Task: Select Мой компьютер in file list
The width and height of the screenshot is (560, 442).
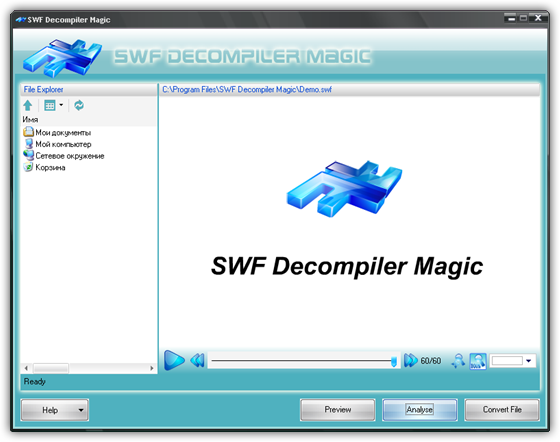Action: click(63, 144)
